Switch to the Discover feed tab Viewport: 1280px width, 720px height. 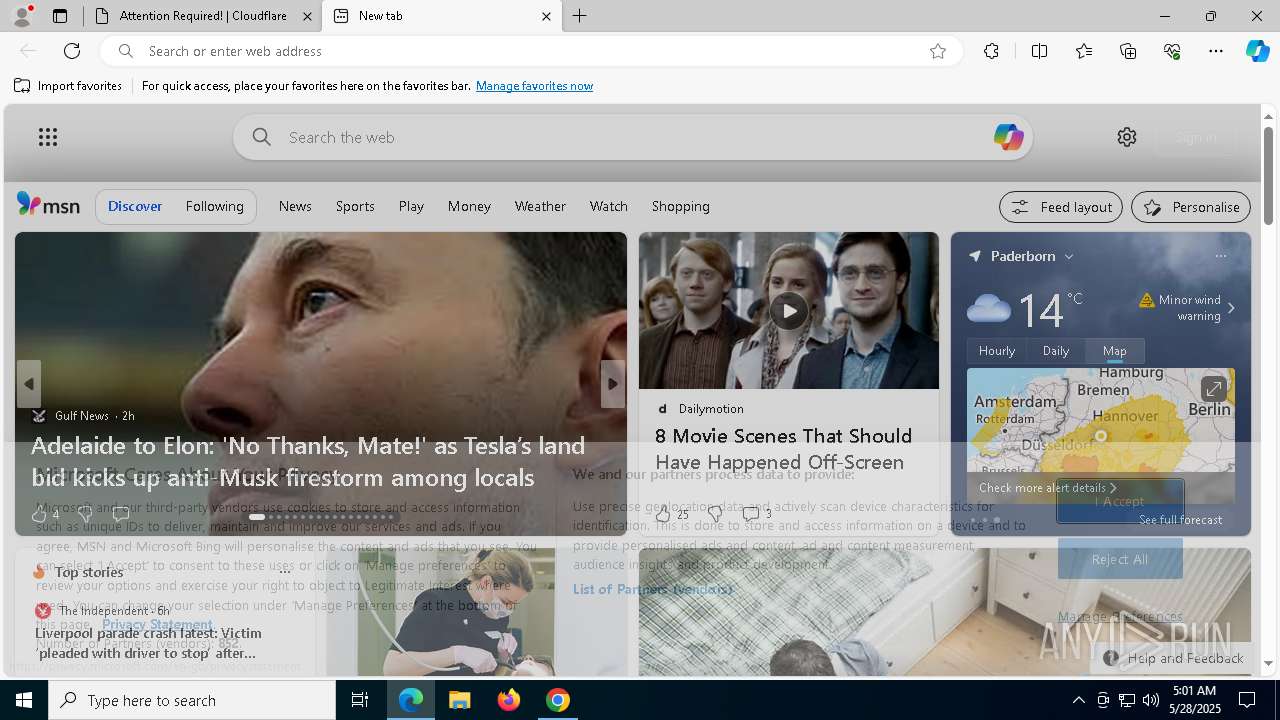[x=135, y=206]
